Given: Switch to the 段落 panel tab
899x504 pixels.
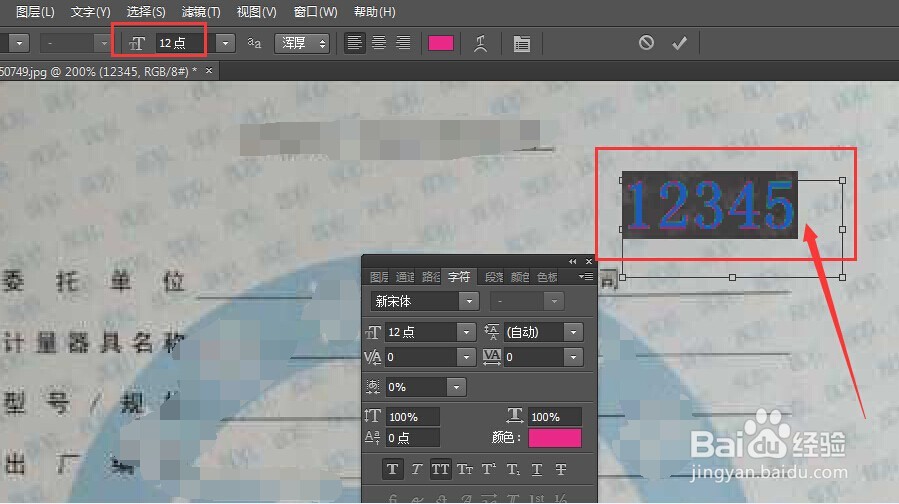Looking at the screenshot, I should click(x=494, y=277).
